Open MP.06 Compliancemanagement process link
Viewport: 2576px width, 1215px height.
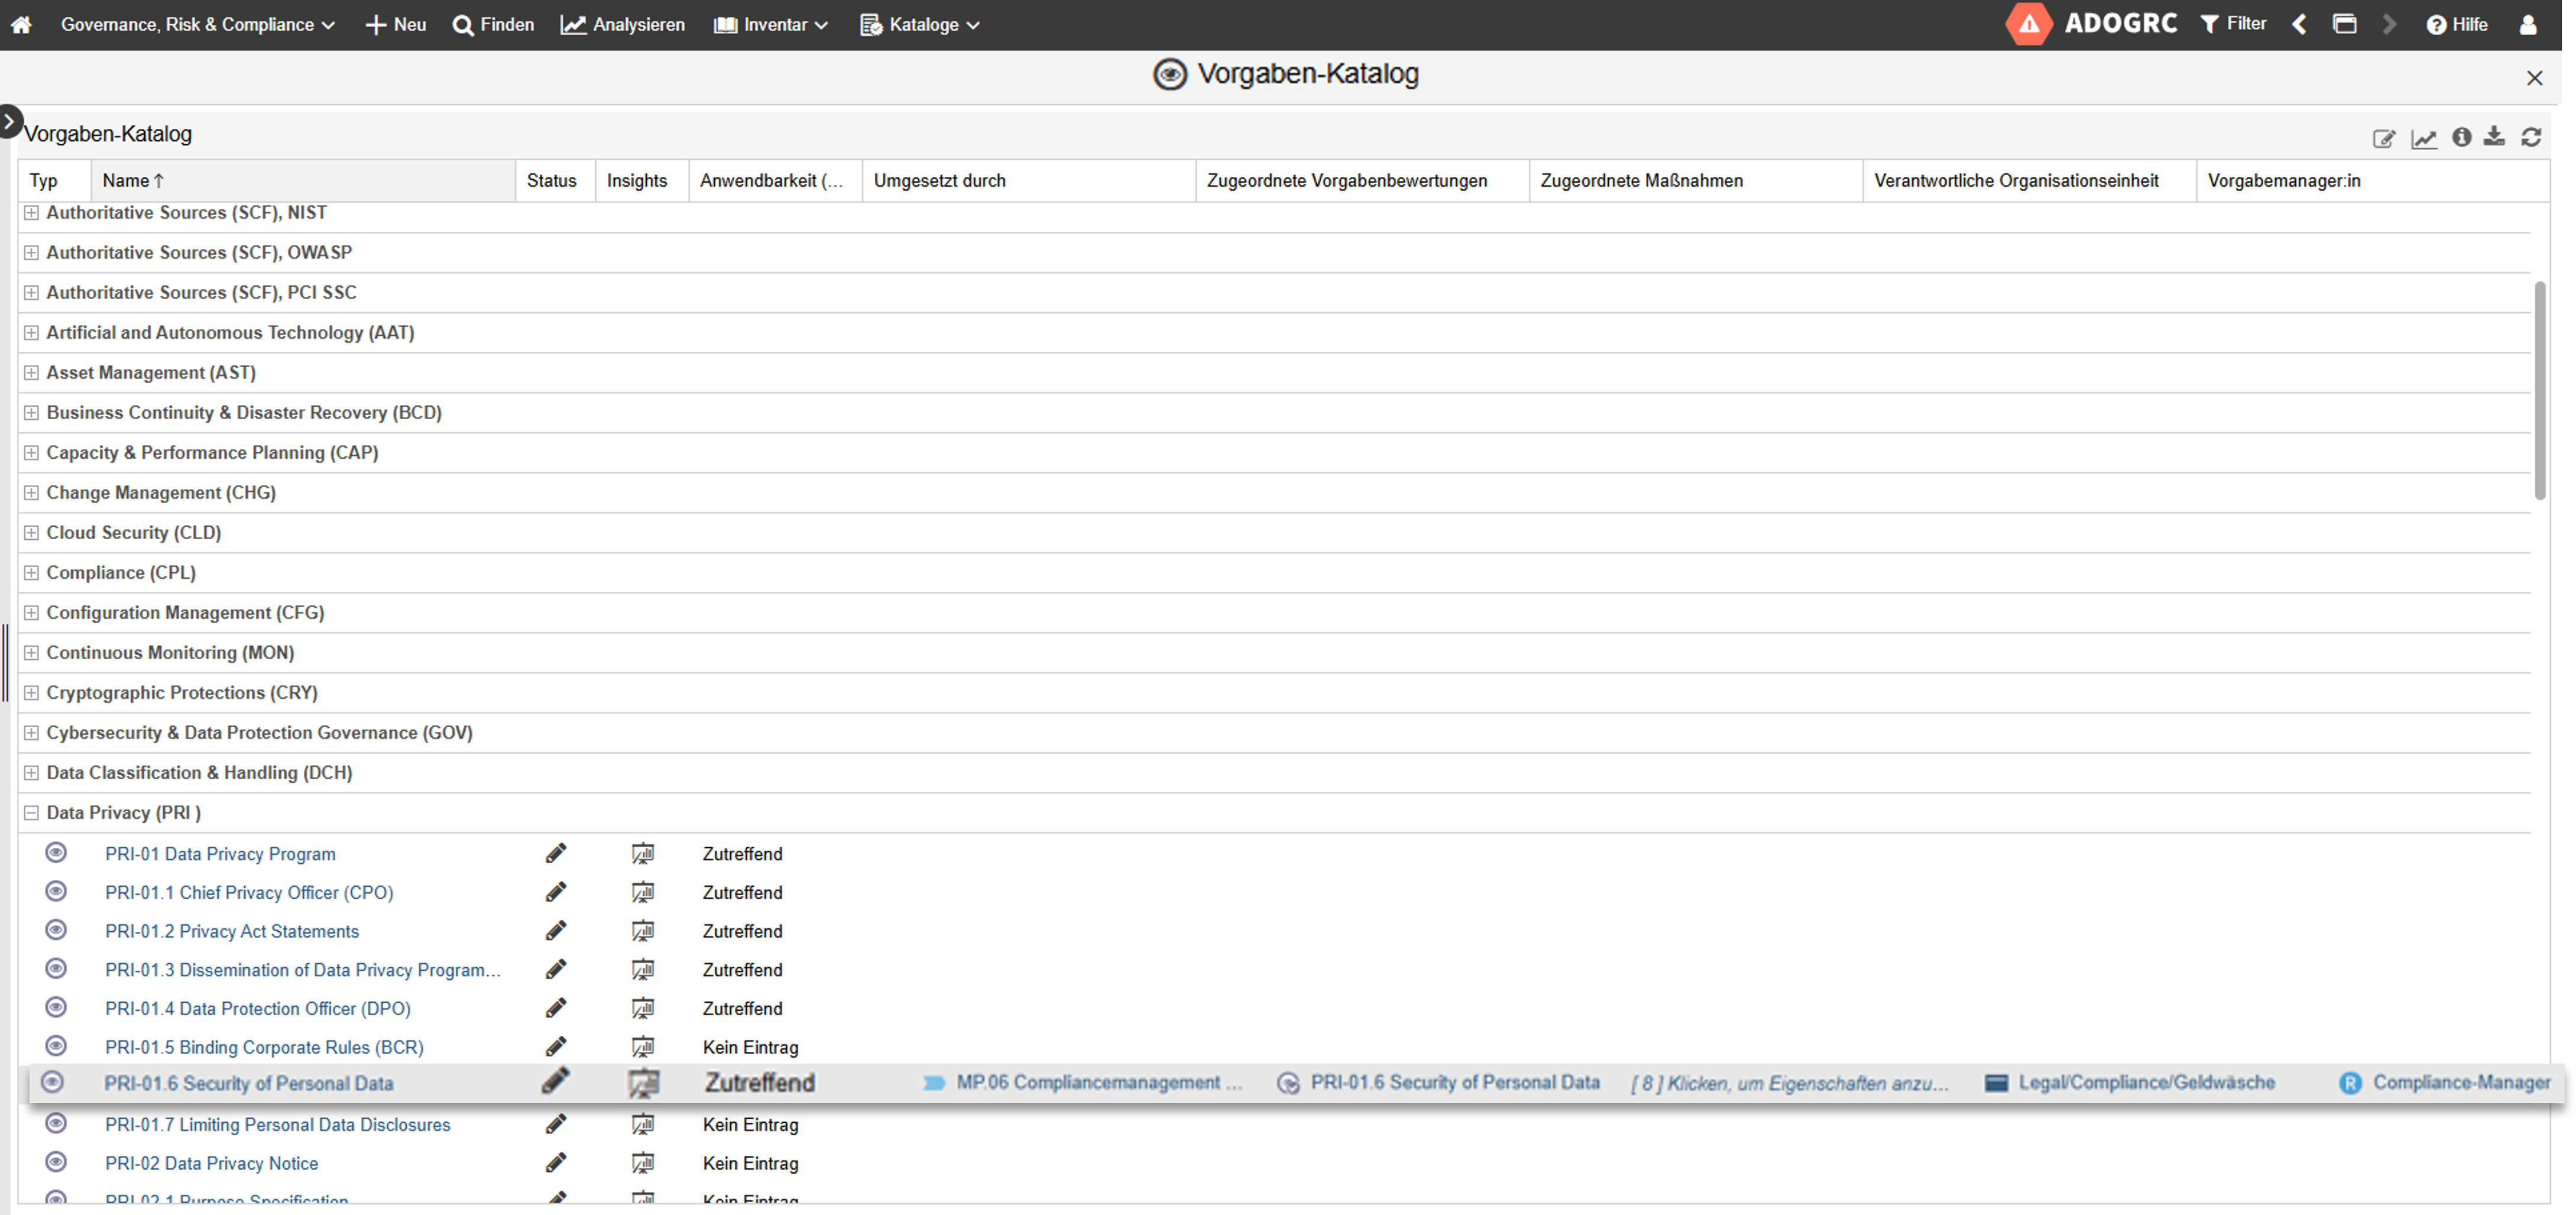pyautogui.click(x=1099, y=1083)
